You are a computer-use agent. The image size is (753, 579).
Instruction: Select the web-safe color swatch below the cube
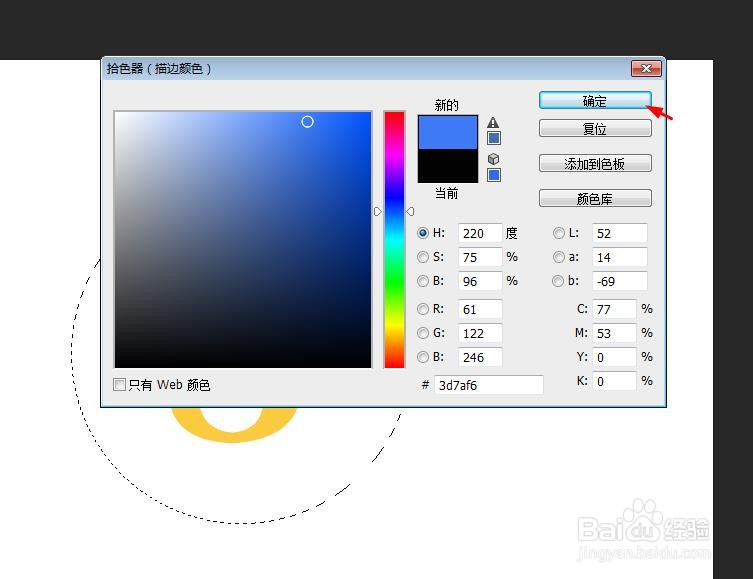pyautogui.click(x=494, y=175)
